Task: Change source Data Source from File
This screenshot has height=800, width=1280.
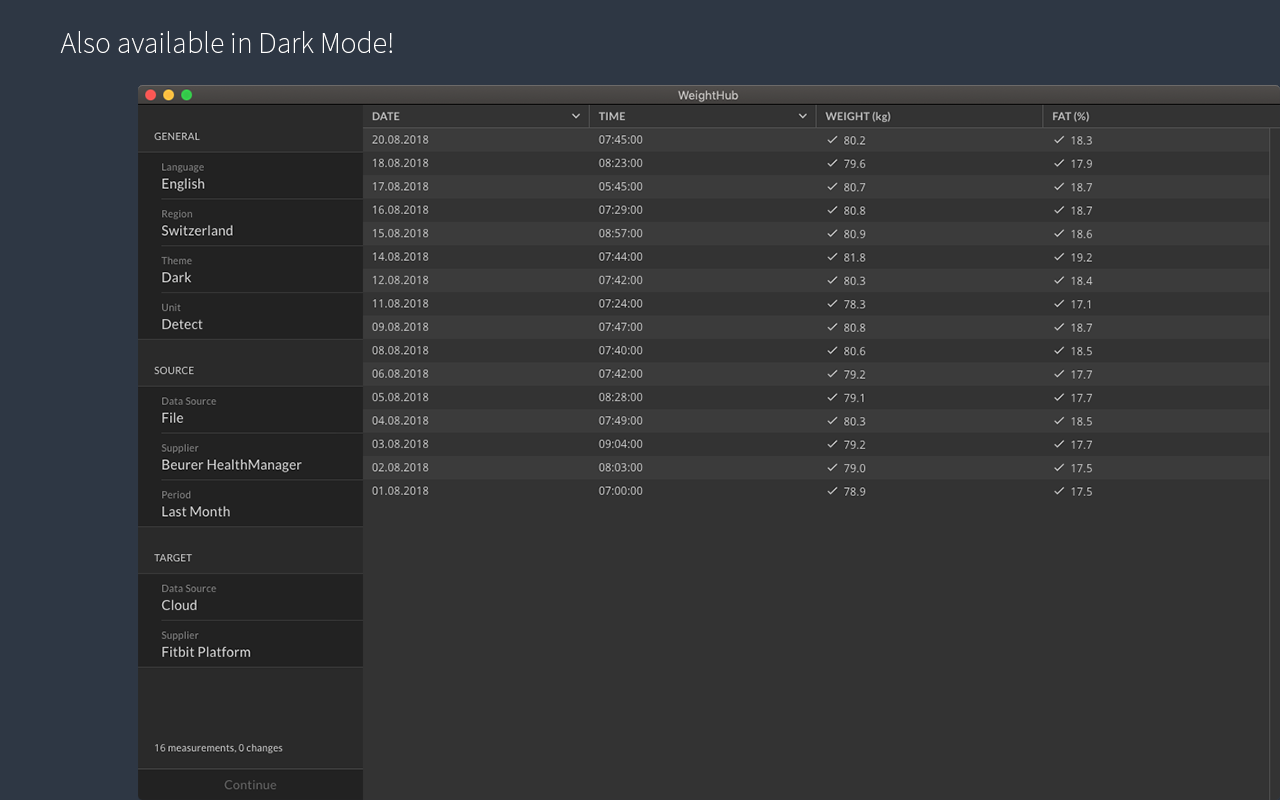Action: pyautogui.click(x=250, y=410)
